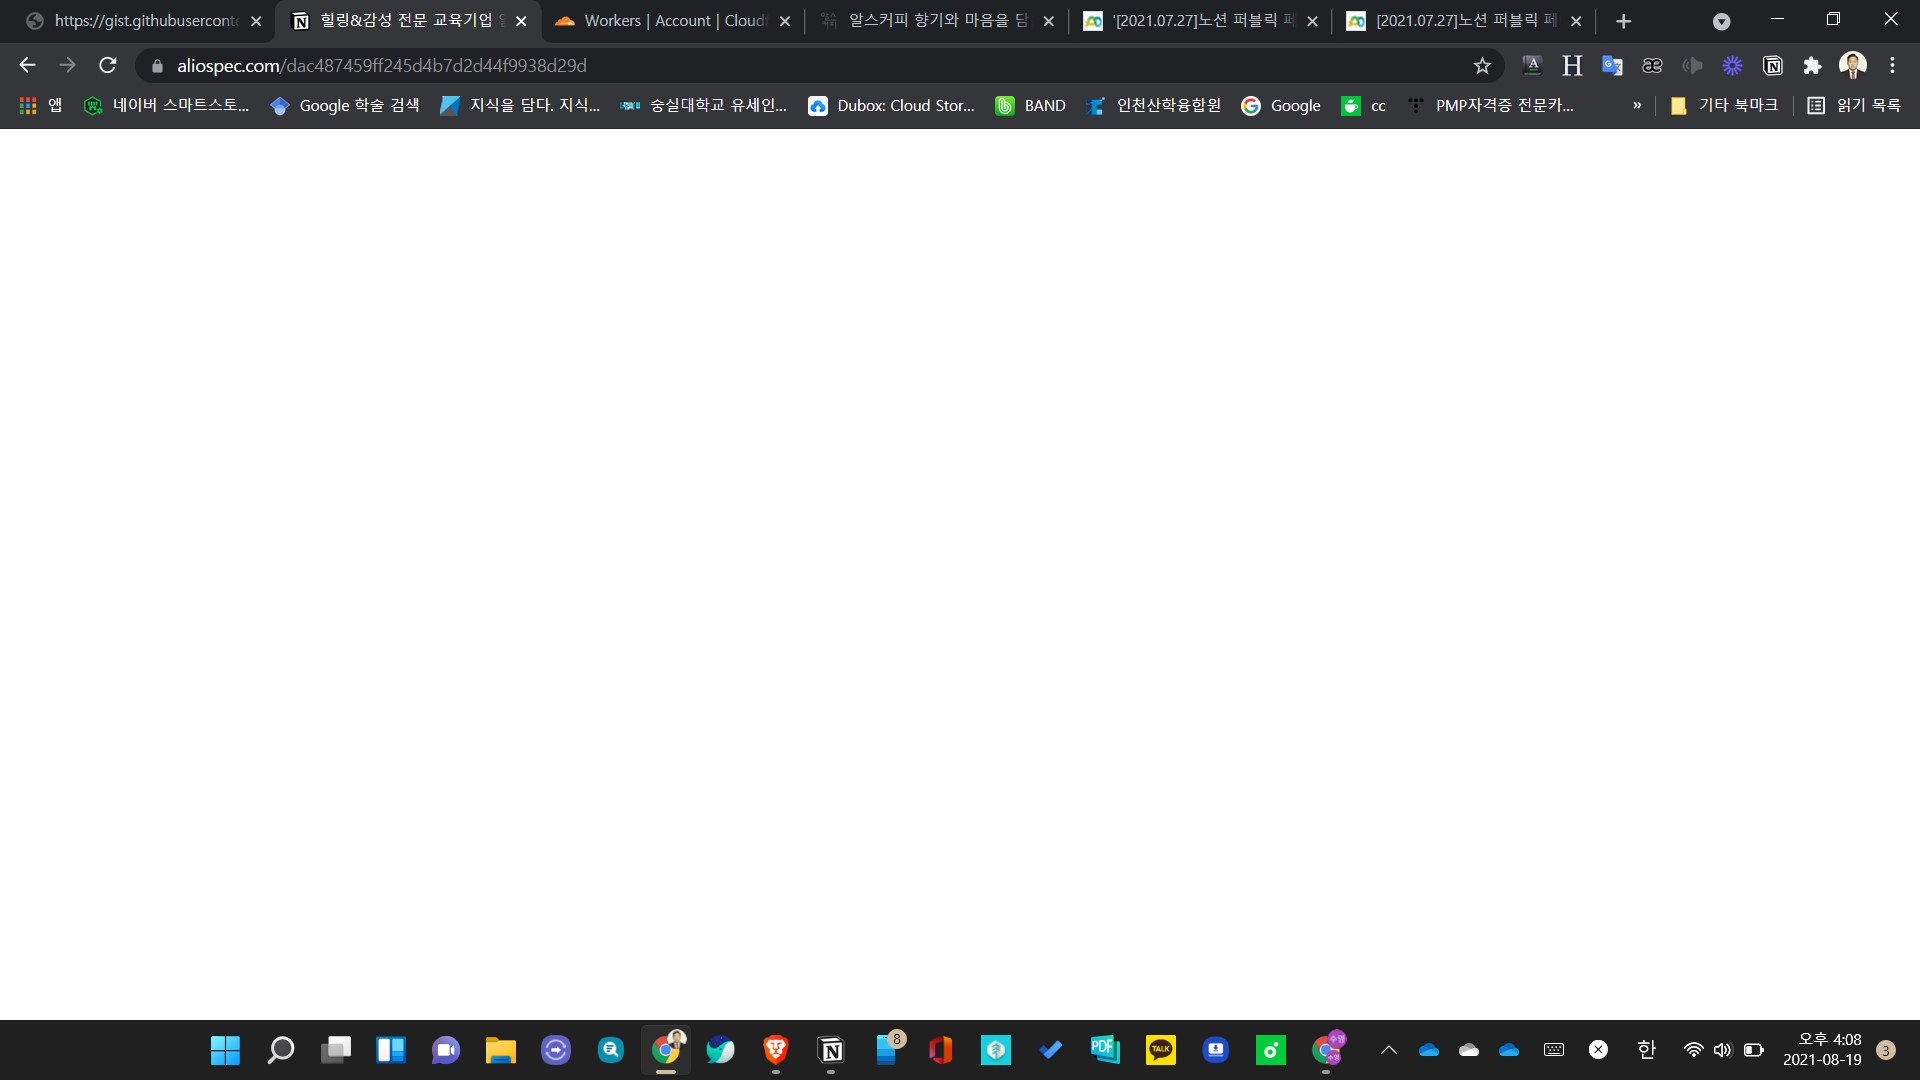
Task: Switch to the gist.githubusercontent tab
Action: tap(145, 21)
